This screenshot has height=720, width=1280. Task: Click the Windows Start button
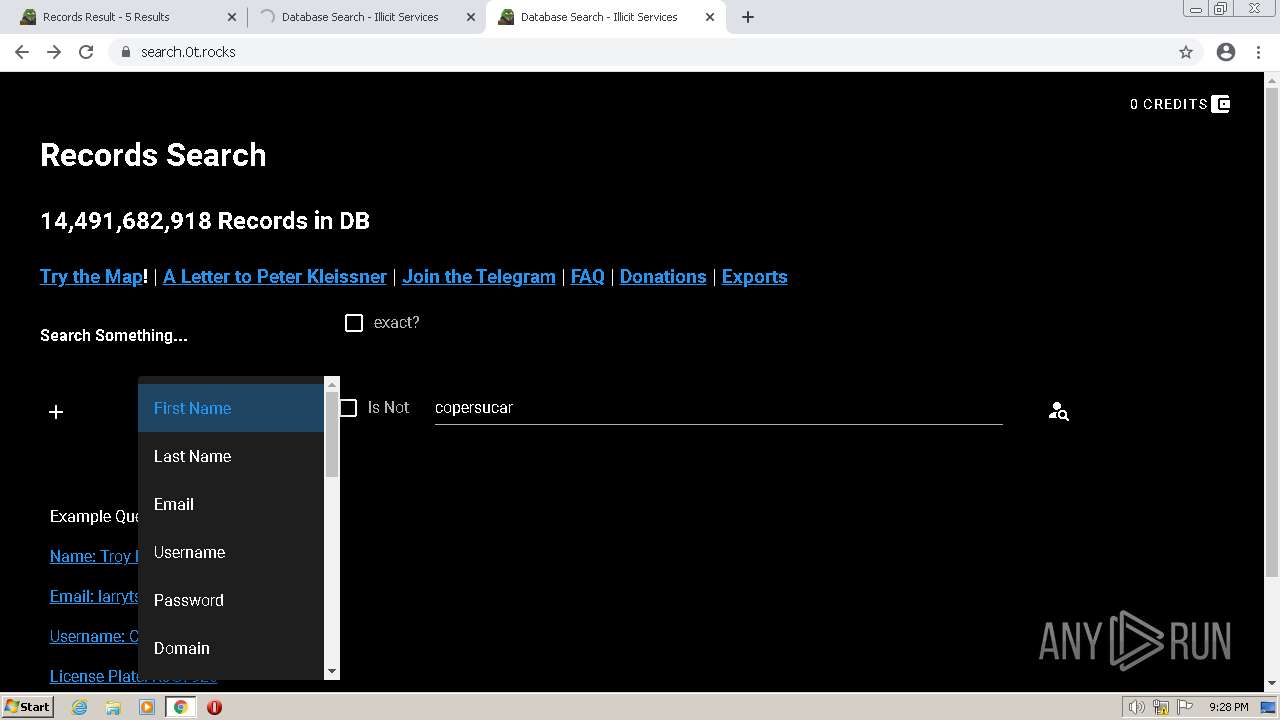tap(27, 706)
